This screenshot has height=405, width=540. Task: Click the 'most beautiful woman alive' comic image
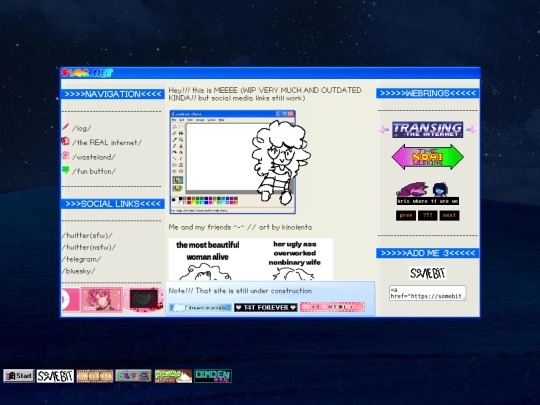point(251,259)
